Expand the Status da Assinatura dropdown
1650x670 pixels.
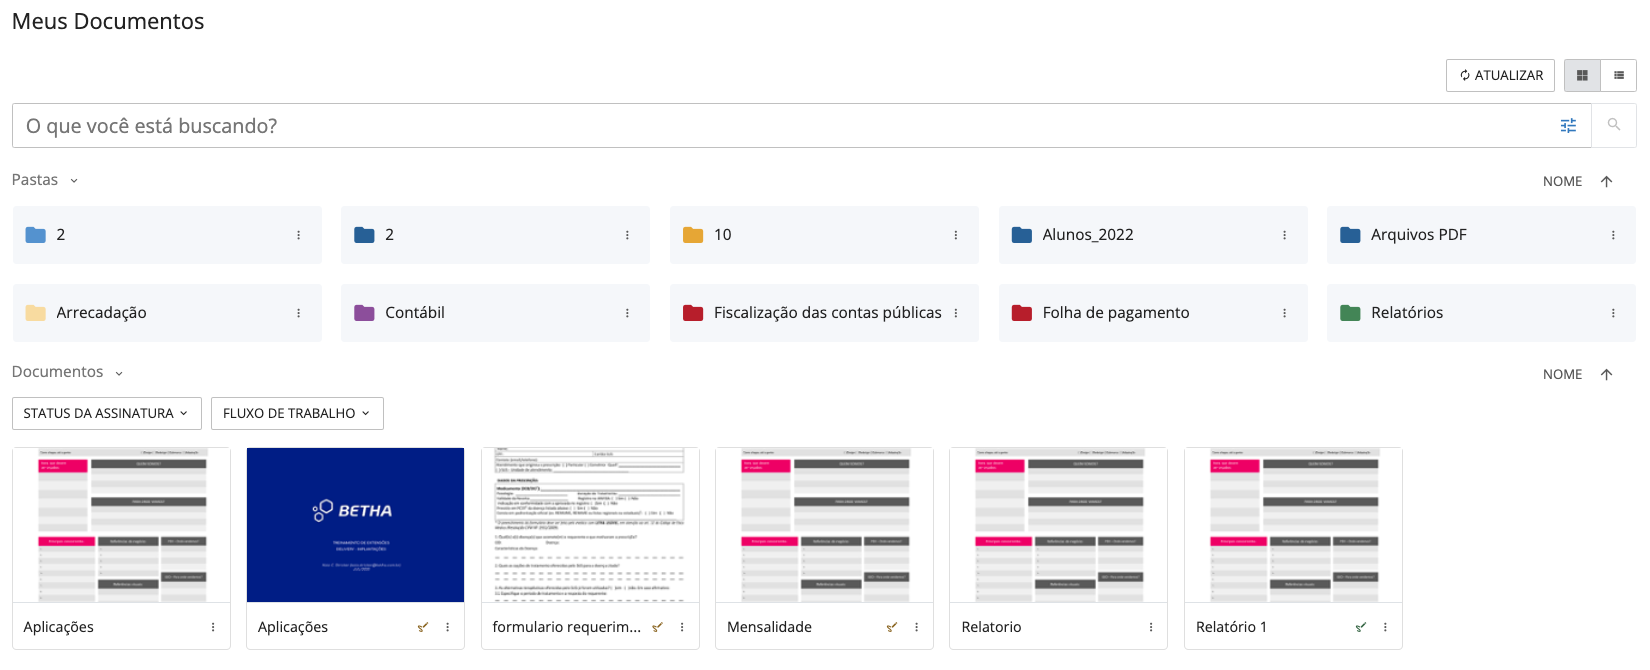coord(106,413)
